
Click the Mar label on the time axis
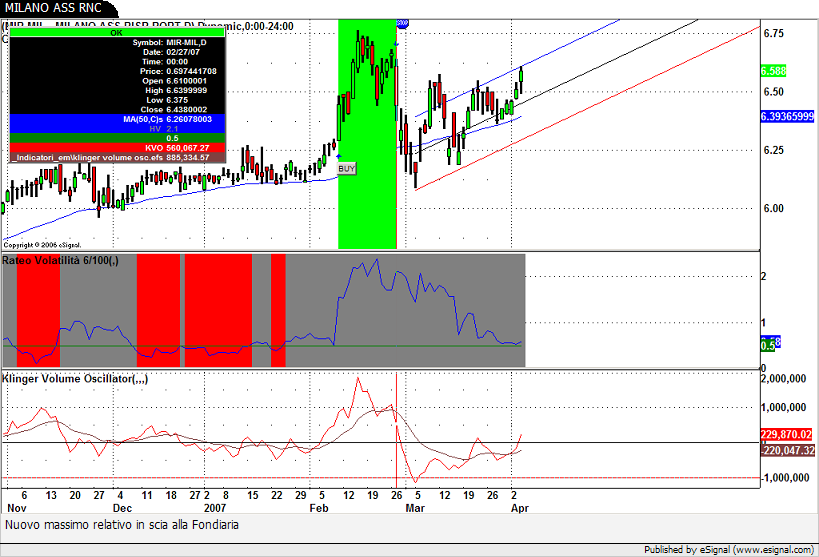pyautogui.click(x=415, y=508)
